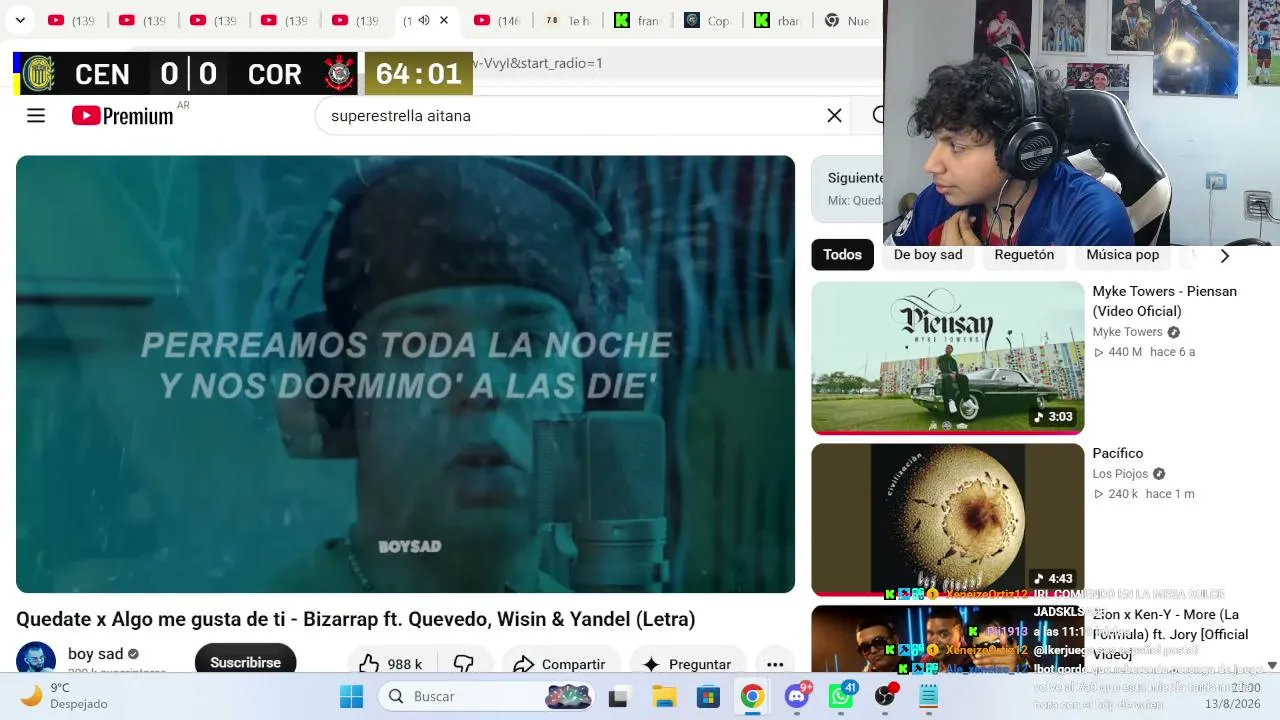The width and height of the screenshot is (1280, 720).
Task: Clear the search box with the X
Action: click(x=834, y=116)
